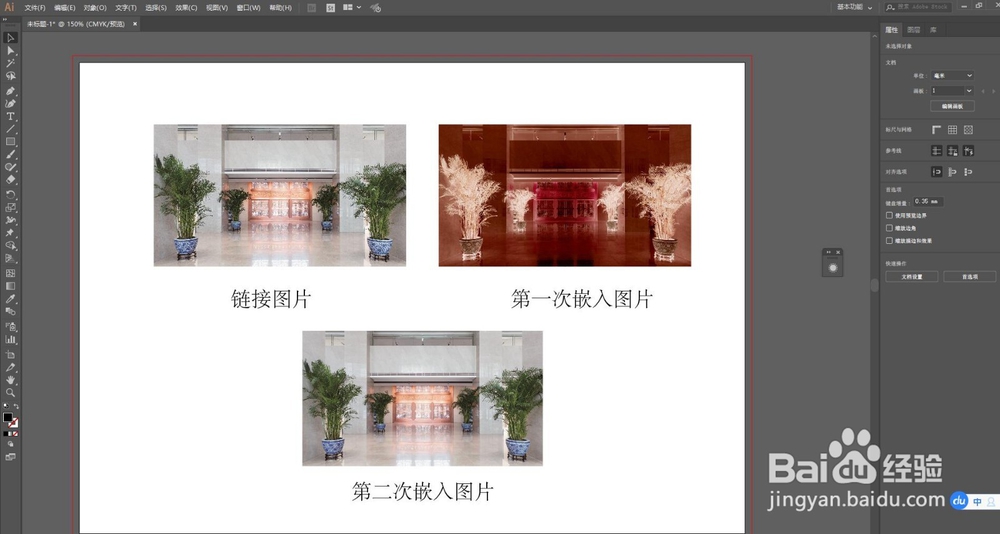Select the Rectangle tool

pyautogui.click(x=11, y=142)
